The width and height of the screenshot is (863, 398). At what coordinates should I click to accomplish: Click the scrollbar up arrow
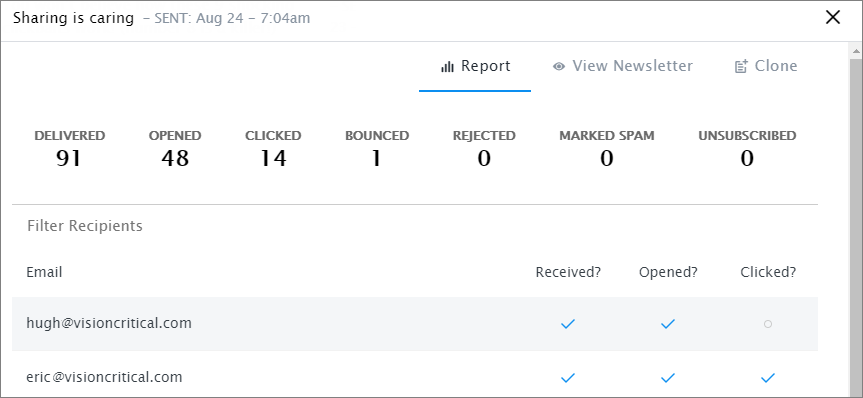coord(856,52)
